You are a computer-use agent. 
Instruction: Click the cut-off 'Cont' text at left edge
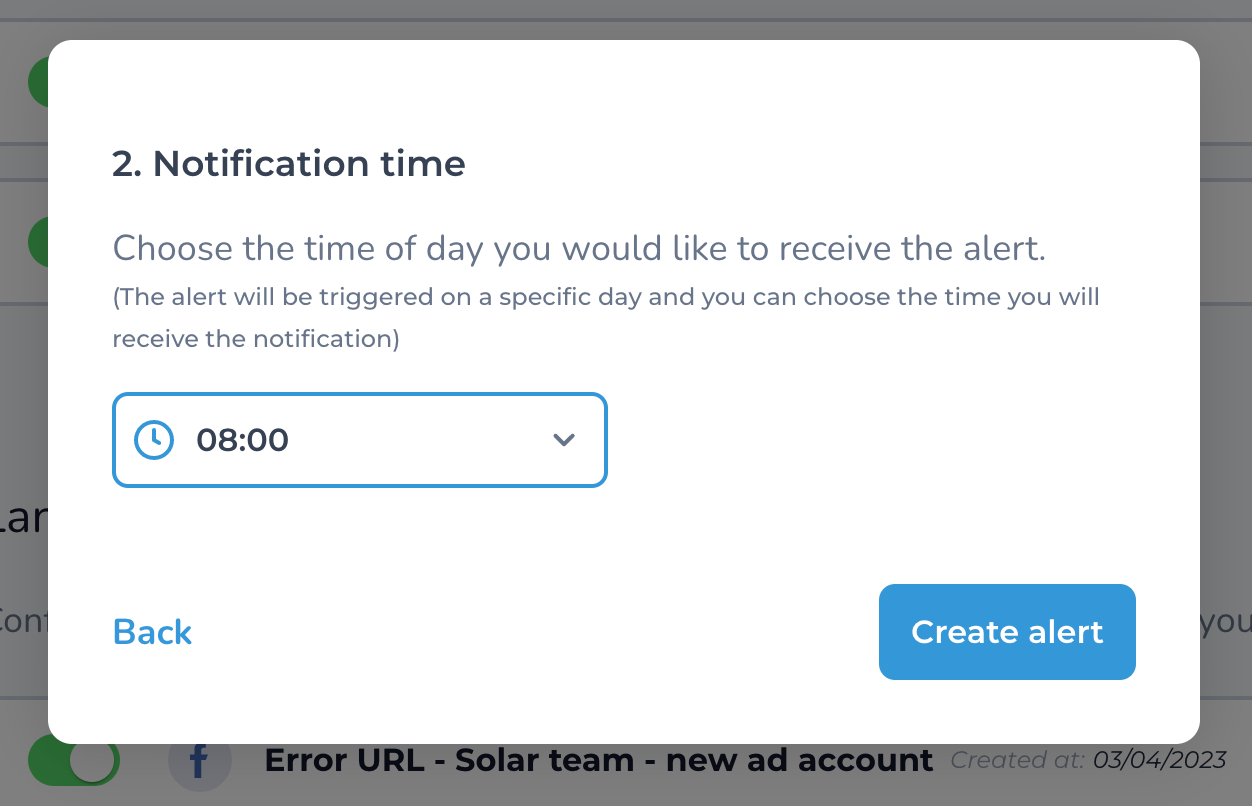pos(24,620)
